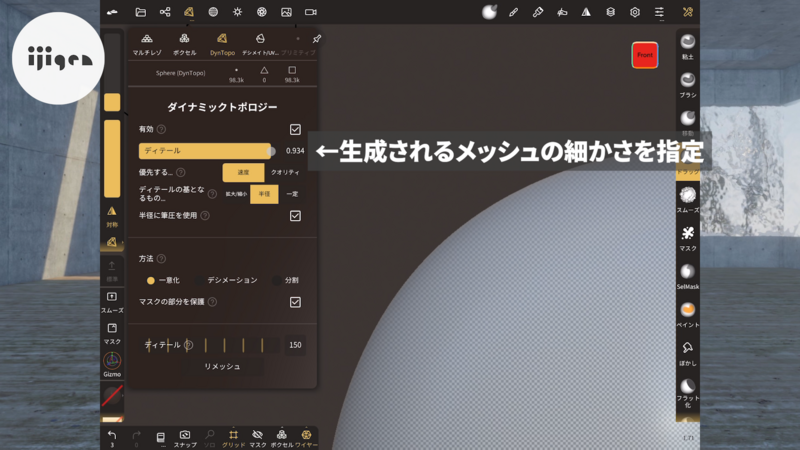
Task: Switch to the マルチレゾ tab
Action: tap(147, 44)
